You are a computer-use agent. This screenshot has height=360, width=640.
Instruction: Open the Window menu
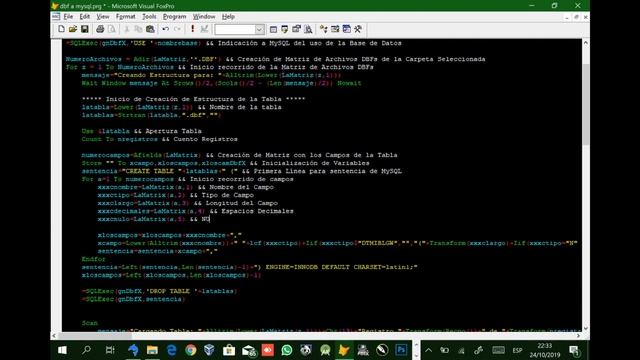pyautogui.click(x=204, y=17)
